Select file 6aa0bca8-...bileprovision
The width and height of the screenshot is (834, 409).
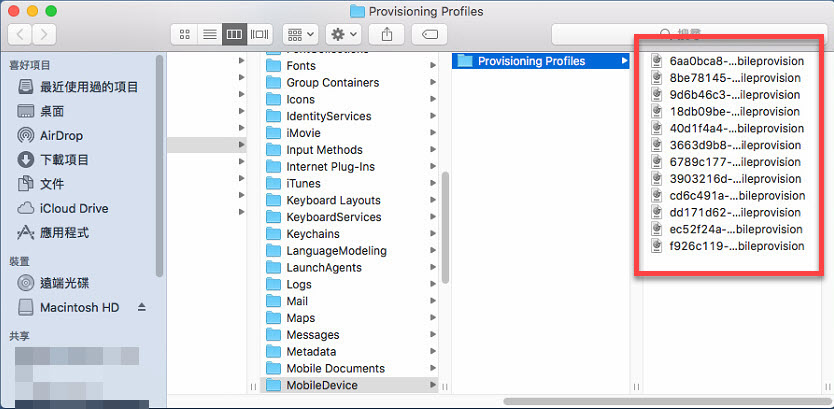pos(728,61)
